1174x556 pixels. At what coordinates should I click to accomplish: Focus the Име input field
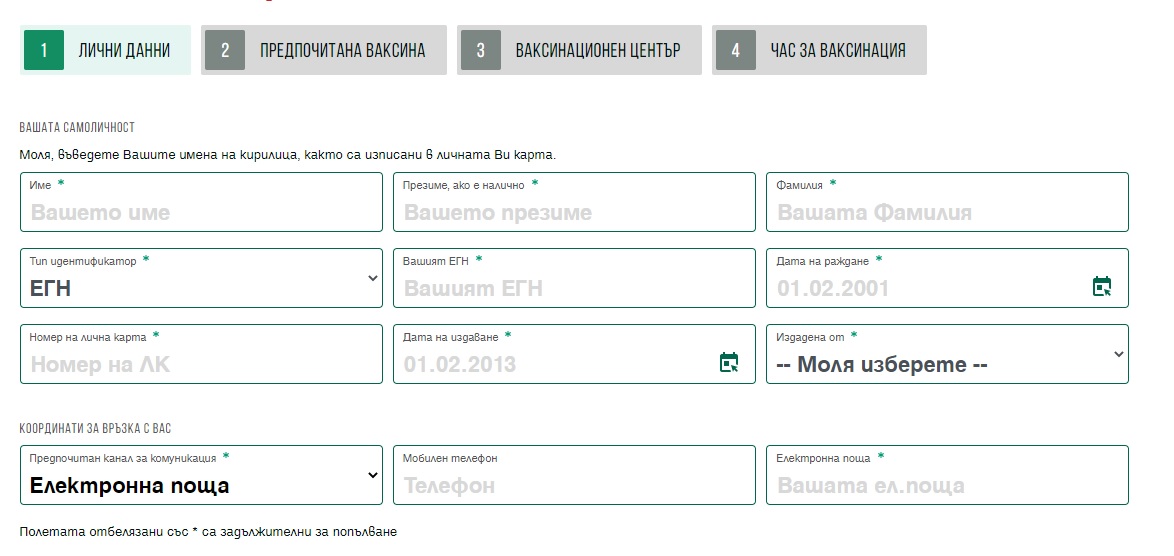(x=201, y=202)
